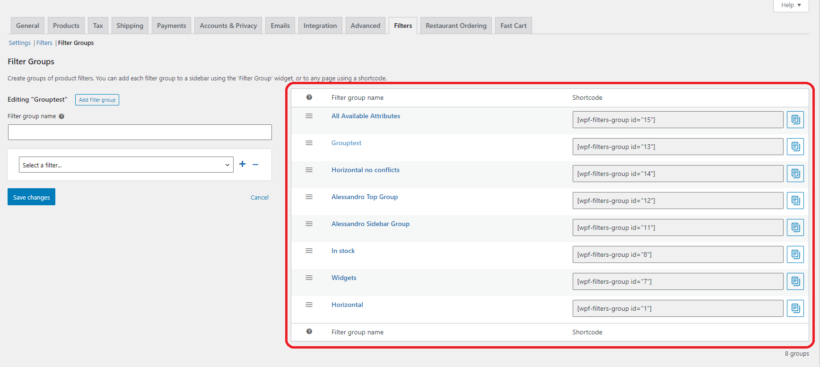820x367 pixels.
Task: Copy the Grouptest shortcode
Action: click(x=795, y=147)
